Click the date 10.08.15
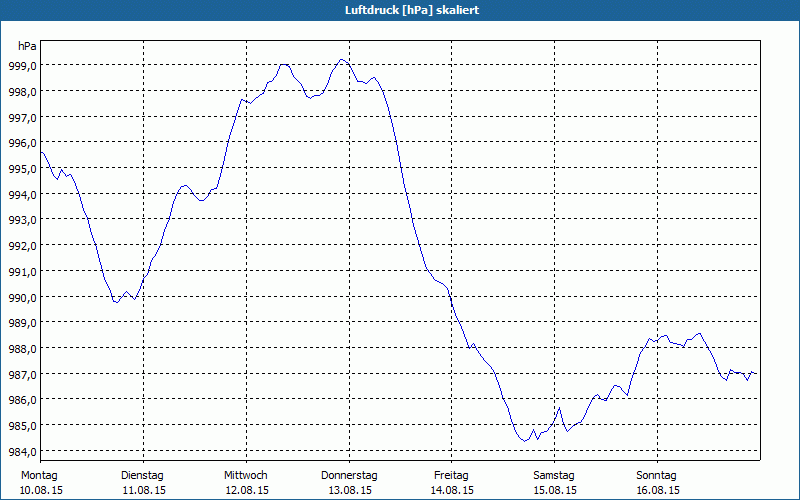The image size is (800, 500). pos(40,490)
